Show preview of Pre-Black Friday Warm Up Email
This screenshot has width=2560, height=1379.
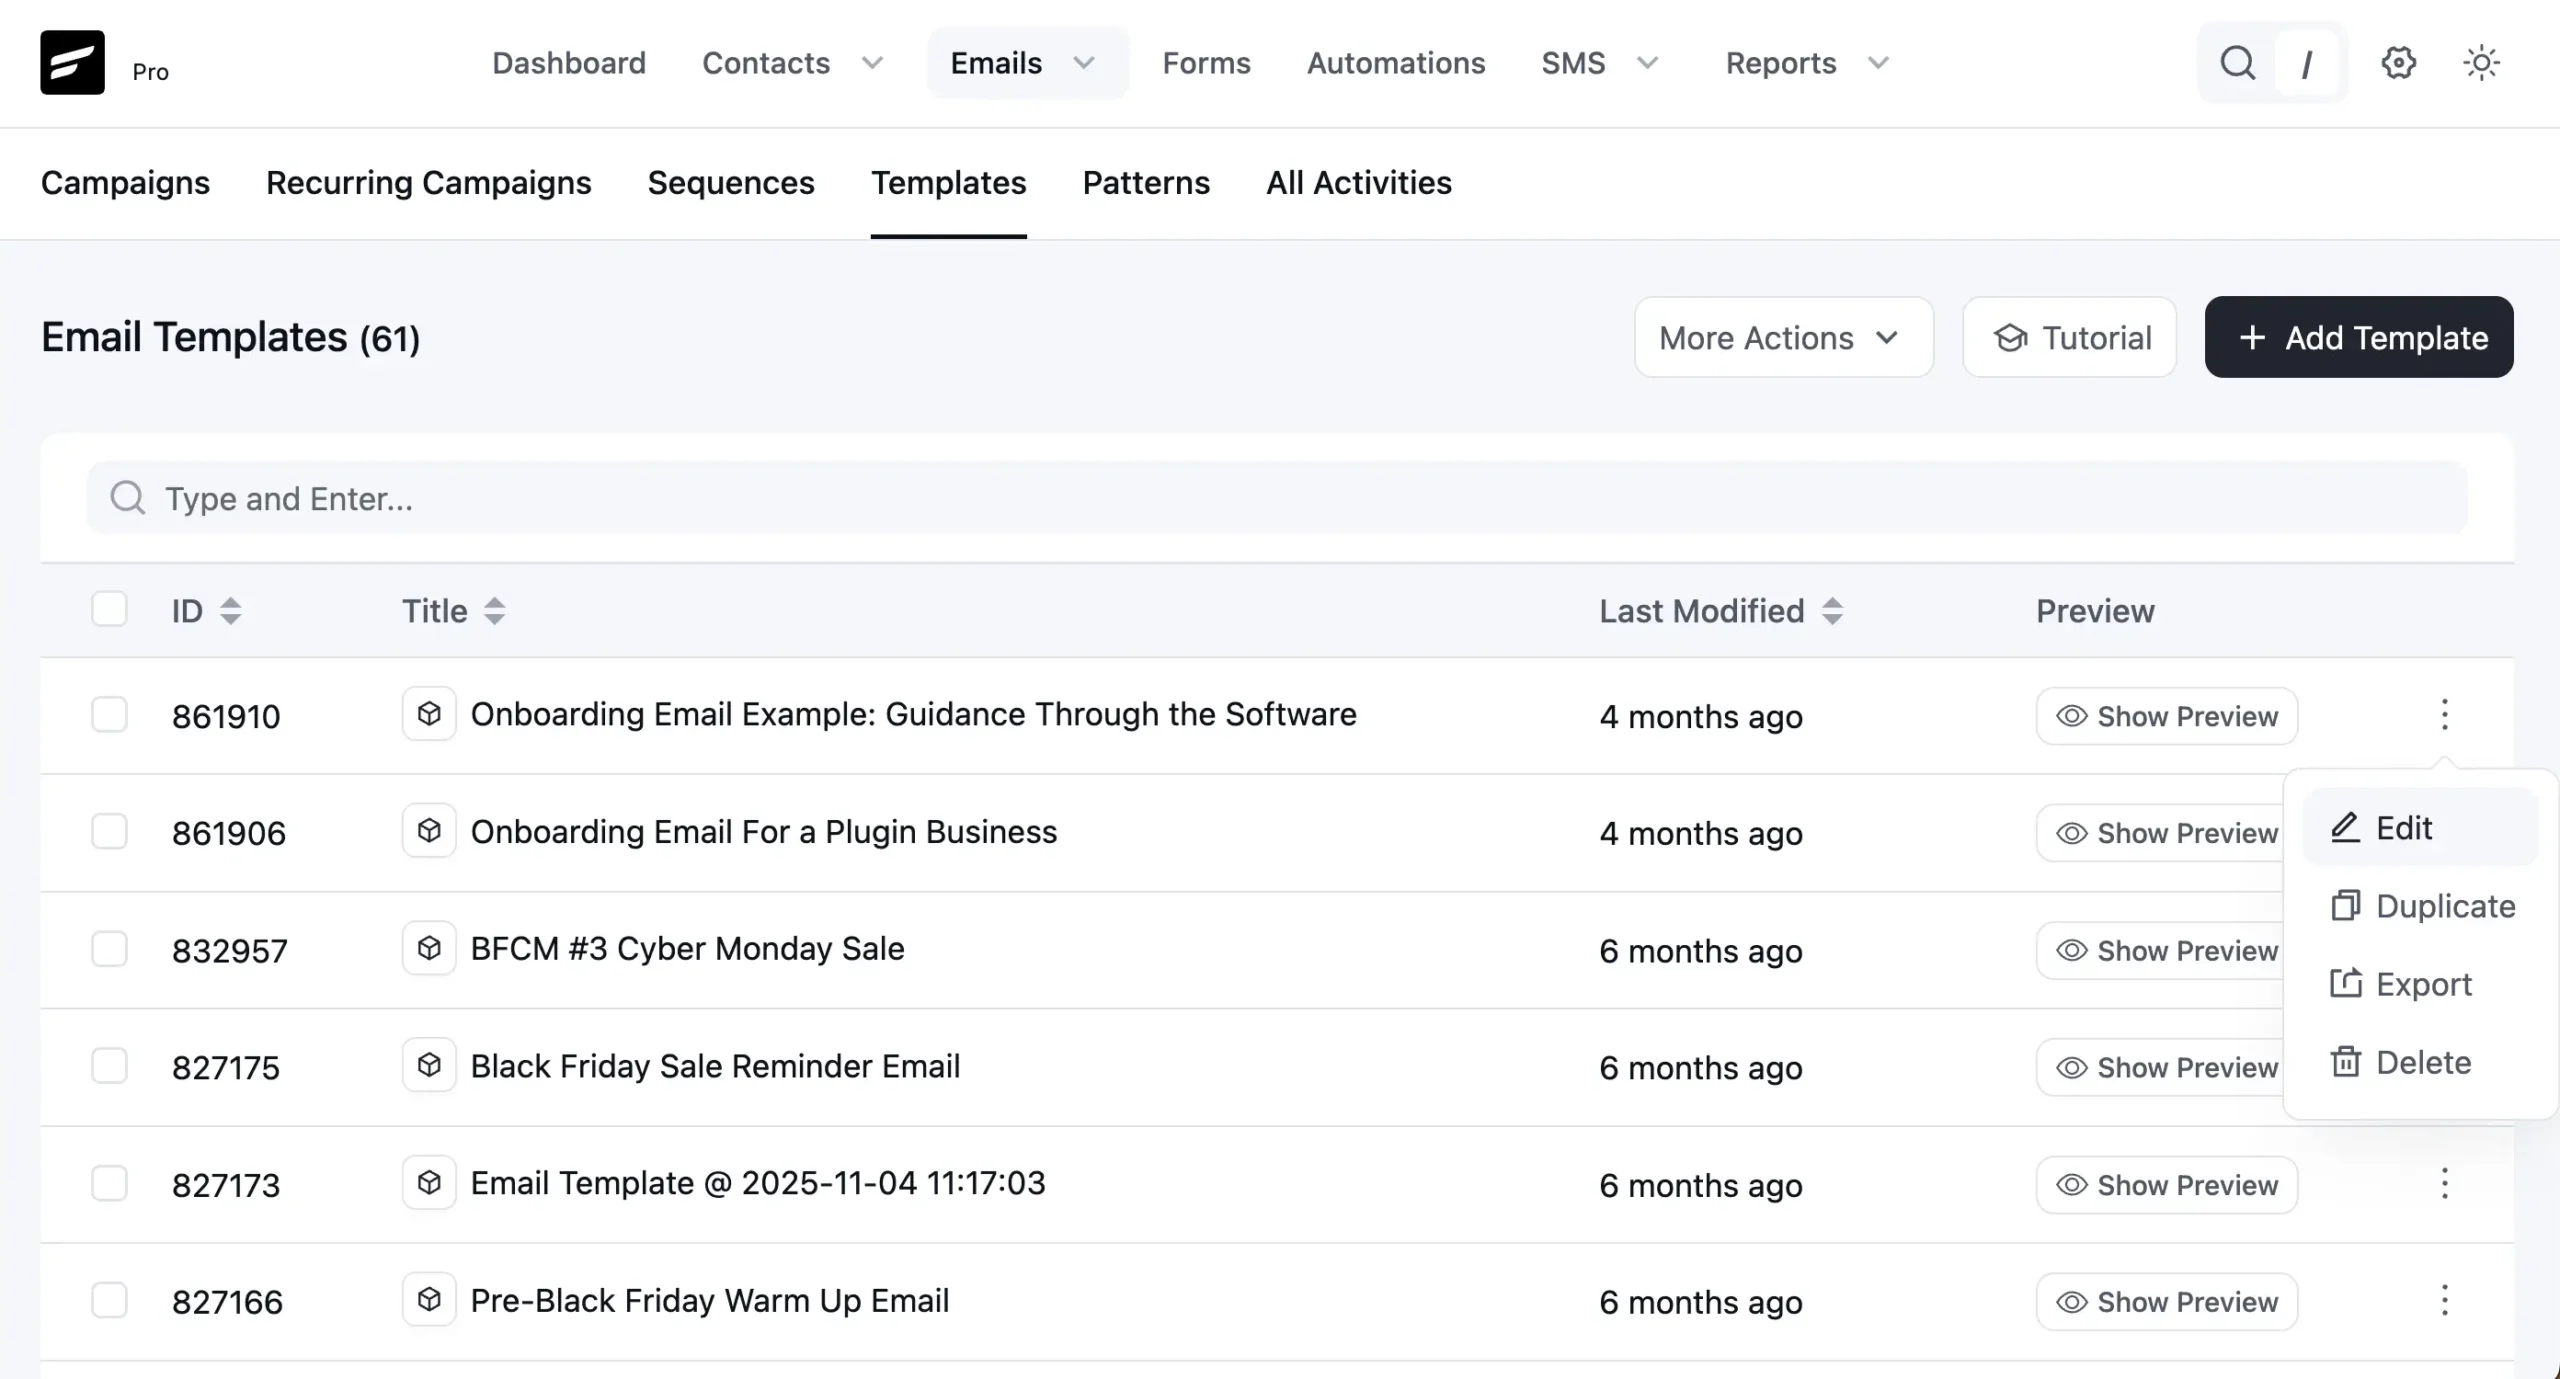click(2167, 1302)
